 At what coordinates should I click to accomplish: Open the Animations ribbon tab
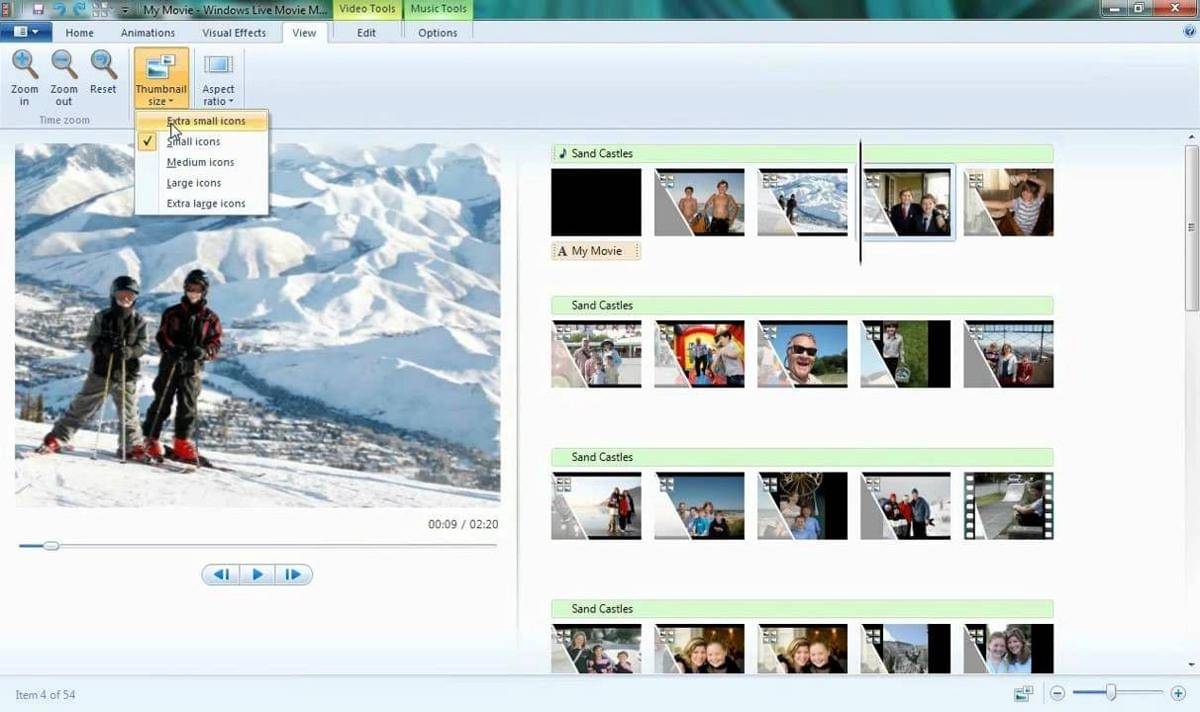pos(148,33)
